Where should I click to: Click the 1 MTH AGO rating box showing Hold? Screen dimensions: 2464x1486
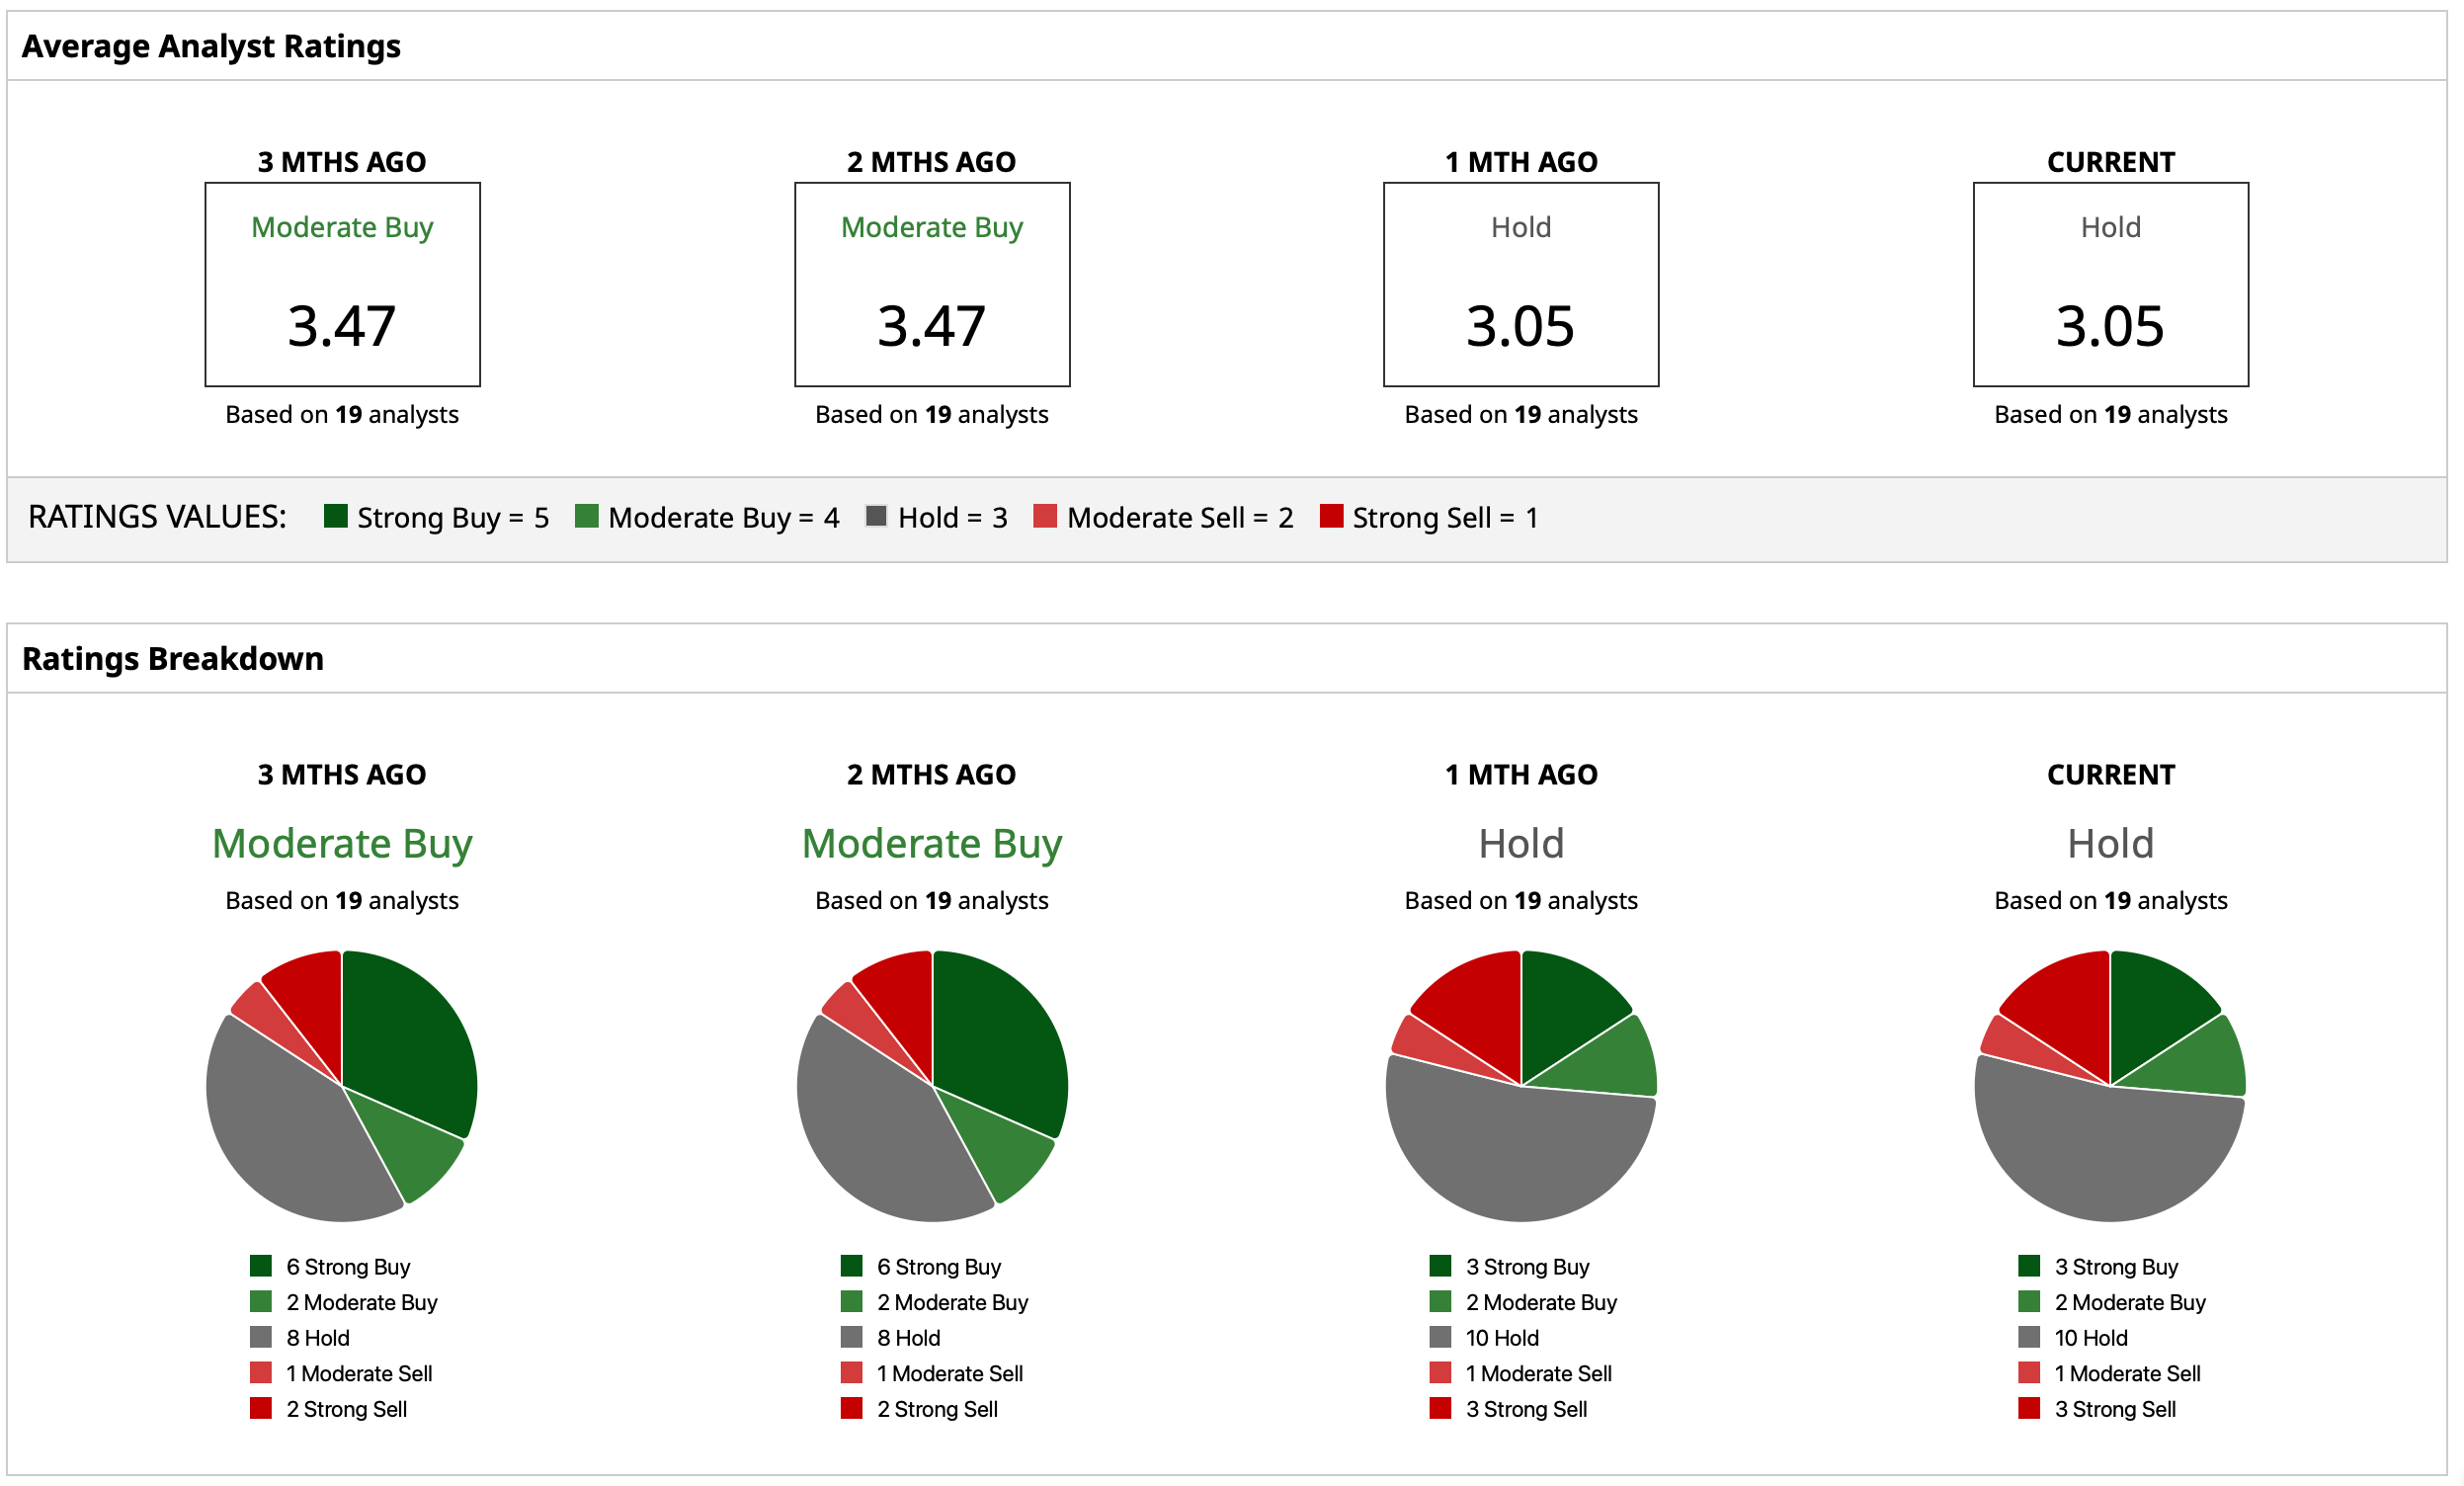[x=1521, y=285]
